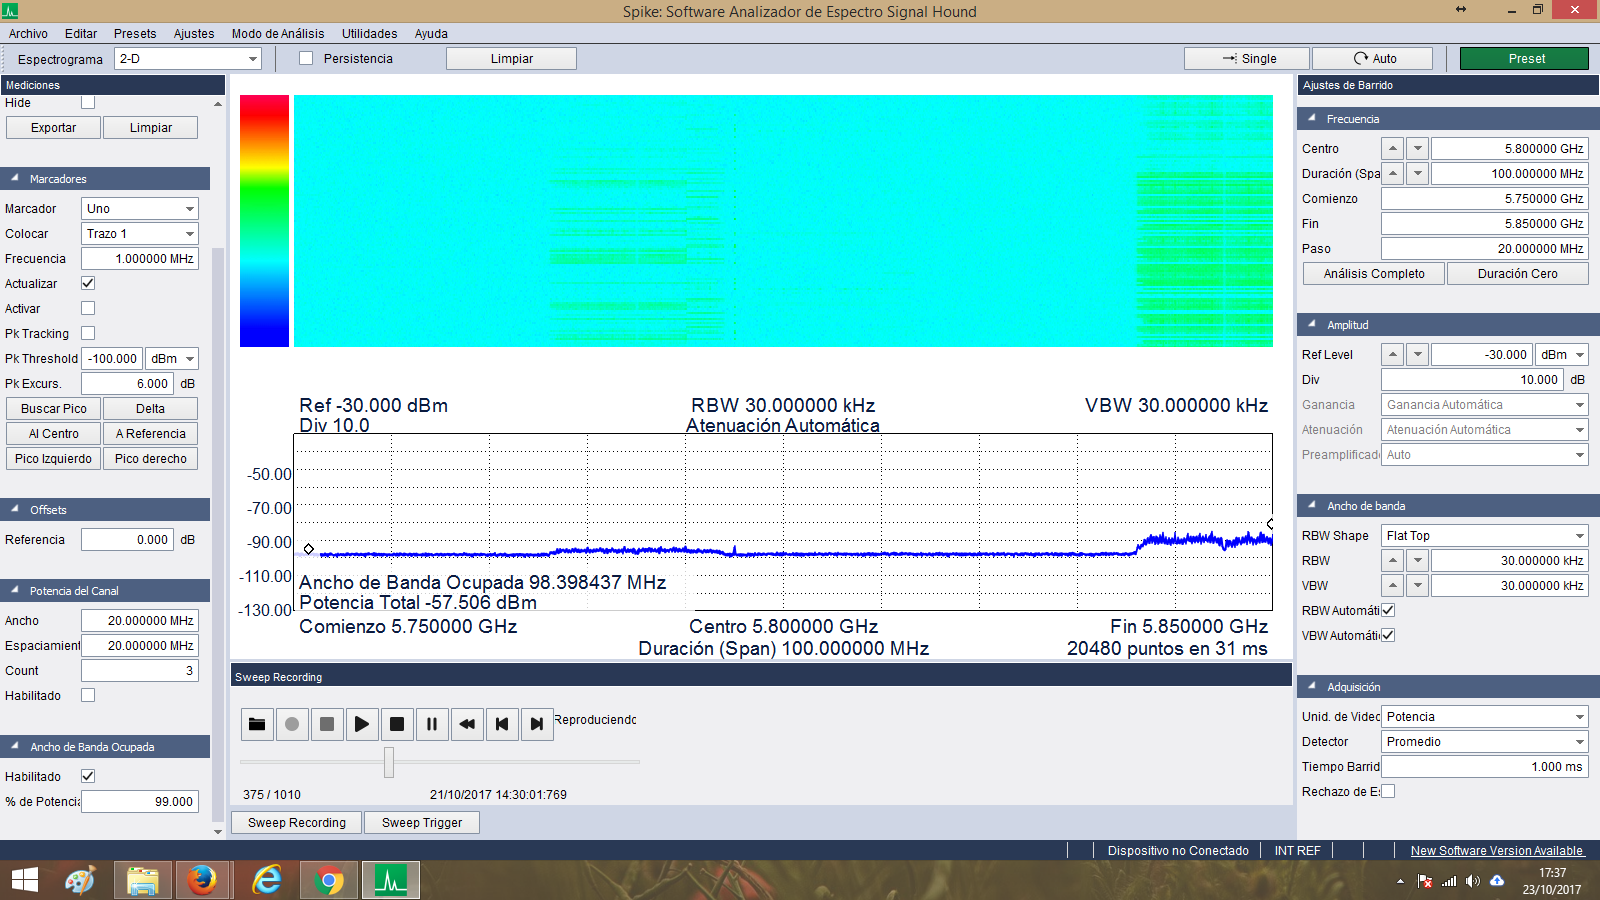
Task: Open the Espectrograma 2-D dropdown
Action: [x=187, y=59]
